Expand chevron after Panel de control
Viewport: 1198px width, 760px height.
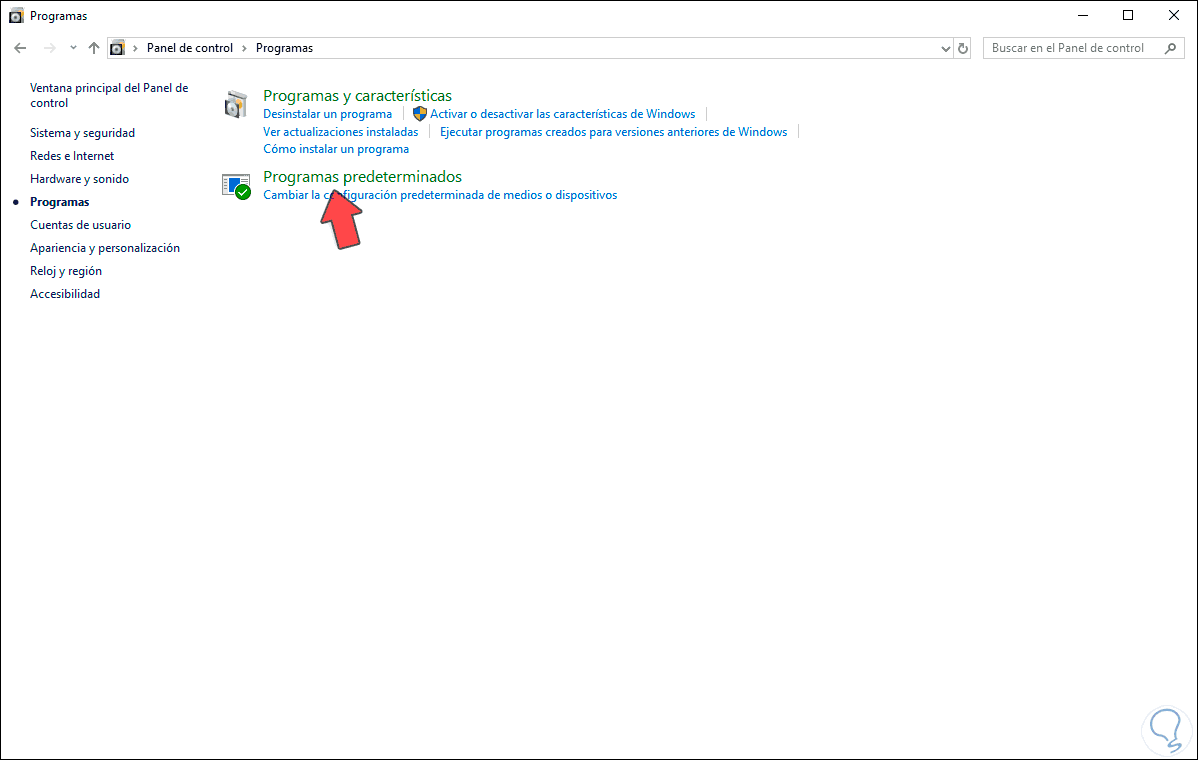[x=244, y=48]
